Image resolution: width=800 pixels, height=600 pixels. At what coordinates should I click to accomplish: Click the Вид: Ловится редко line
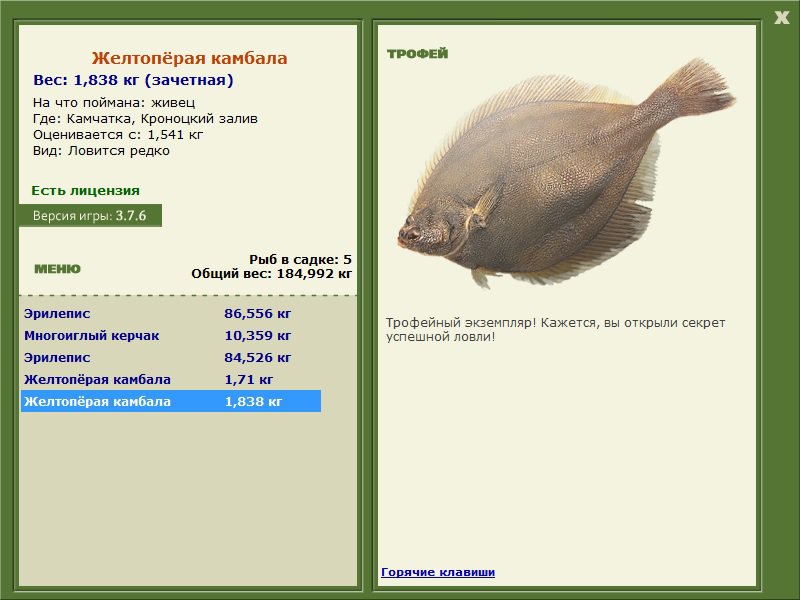pos(101,150)
